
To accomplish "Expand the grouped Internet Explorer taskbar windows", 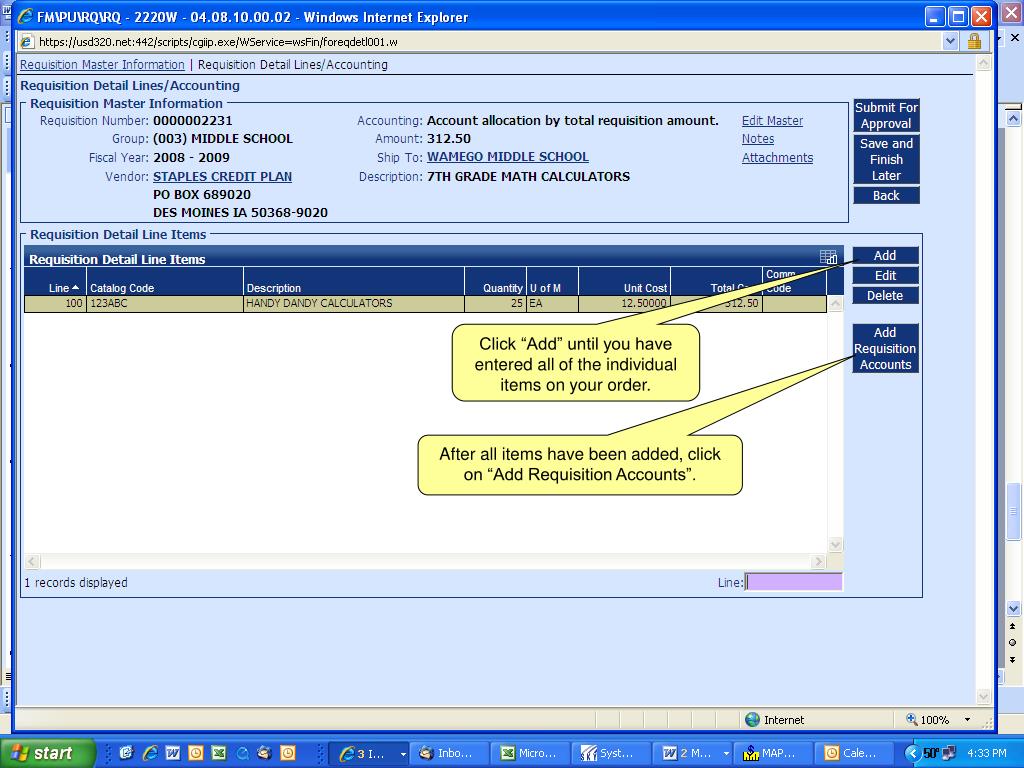I will click(x=402, y=753).
